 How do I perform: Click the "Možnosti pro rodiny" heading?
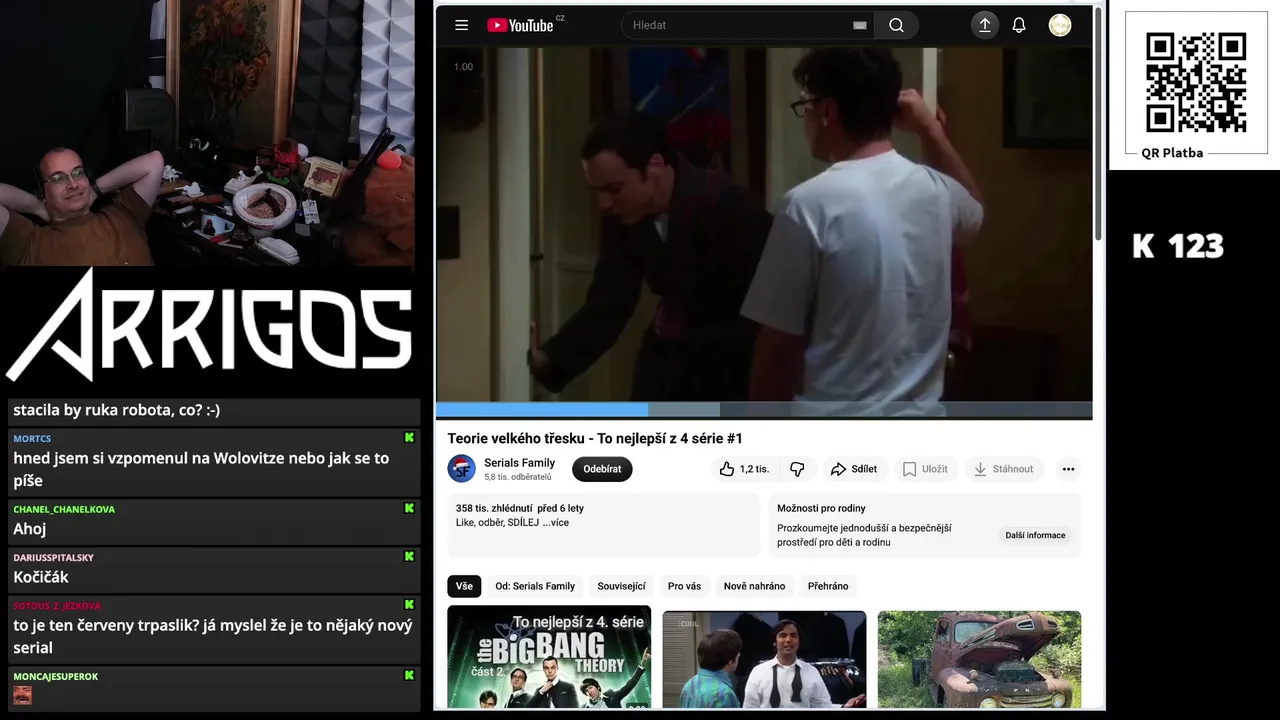tap(821, 508)
